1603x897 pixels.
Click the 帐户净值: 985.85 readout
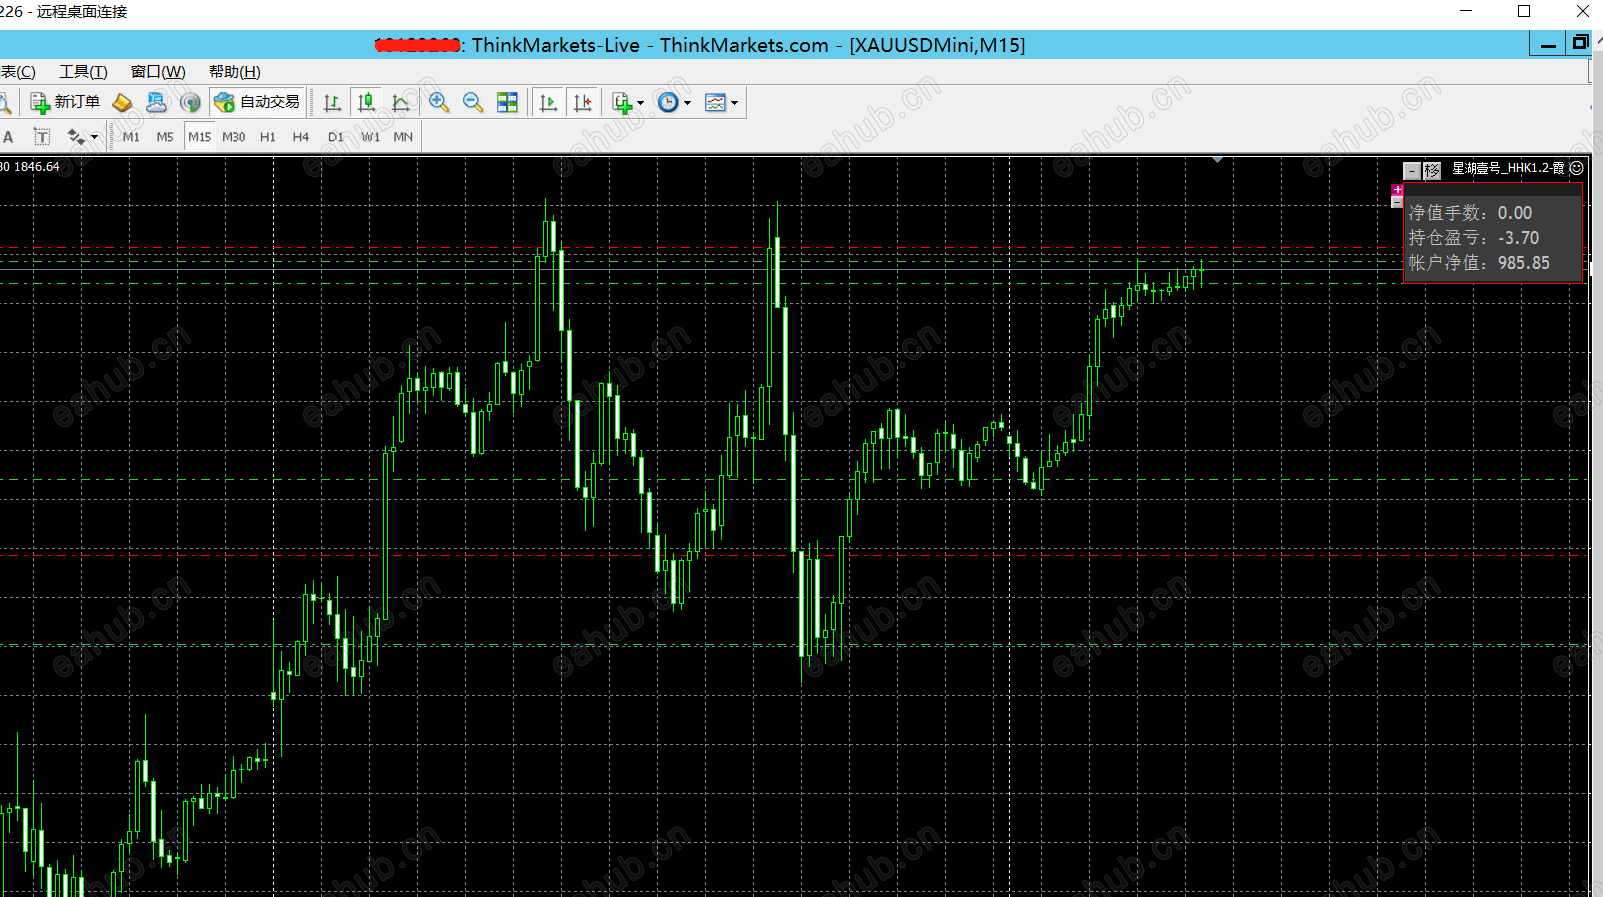pos(1479,263)
